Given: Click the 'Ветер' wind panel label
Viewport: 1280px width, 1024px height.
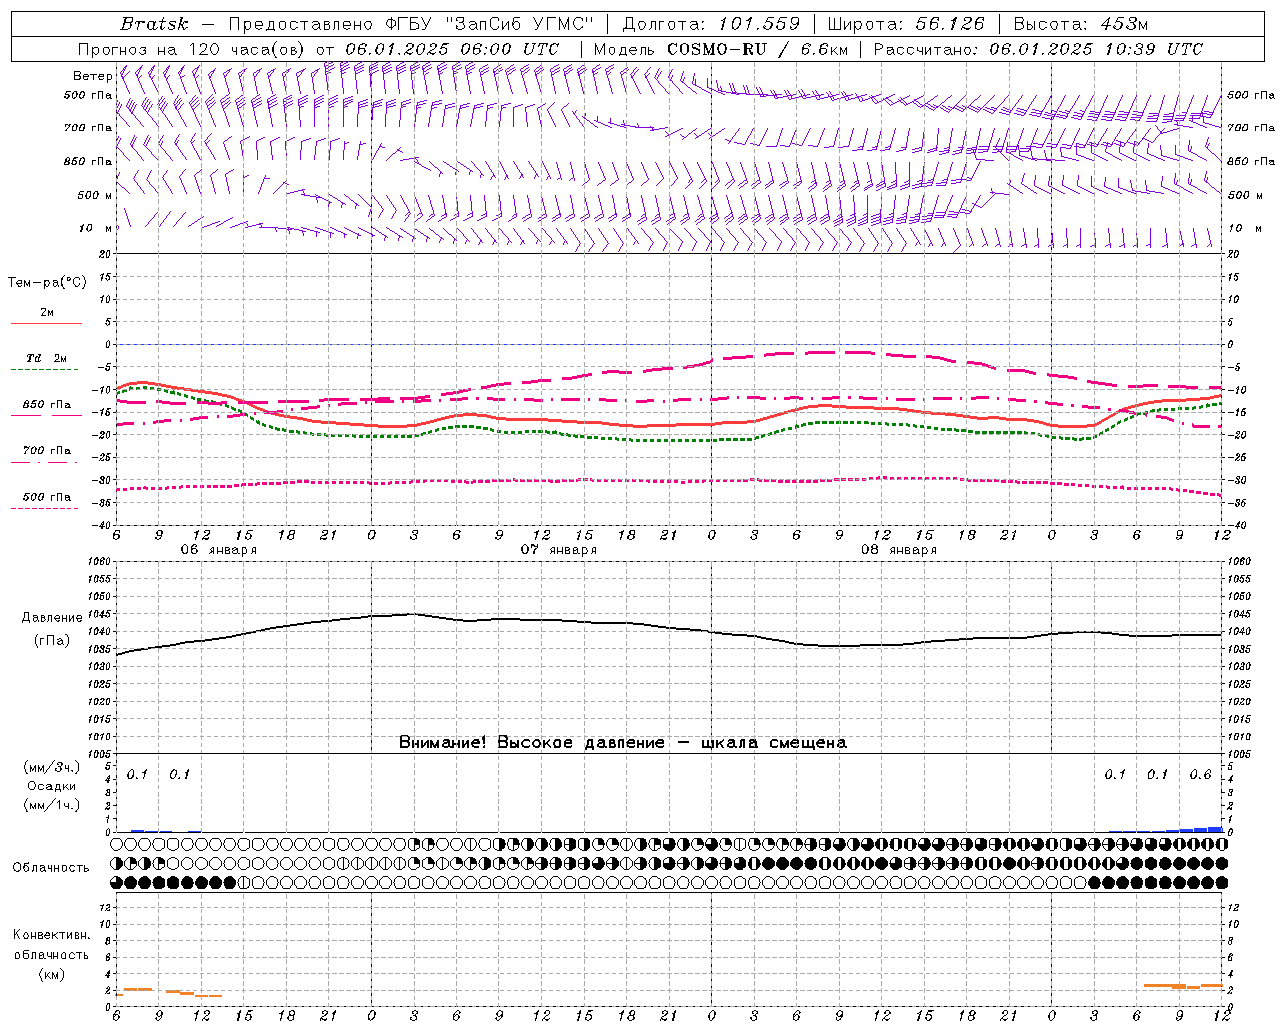Looking at the screenshot, I should pos(92,76).
